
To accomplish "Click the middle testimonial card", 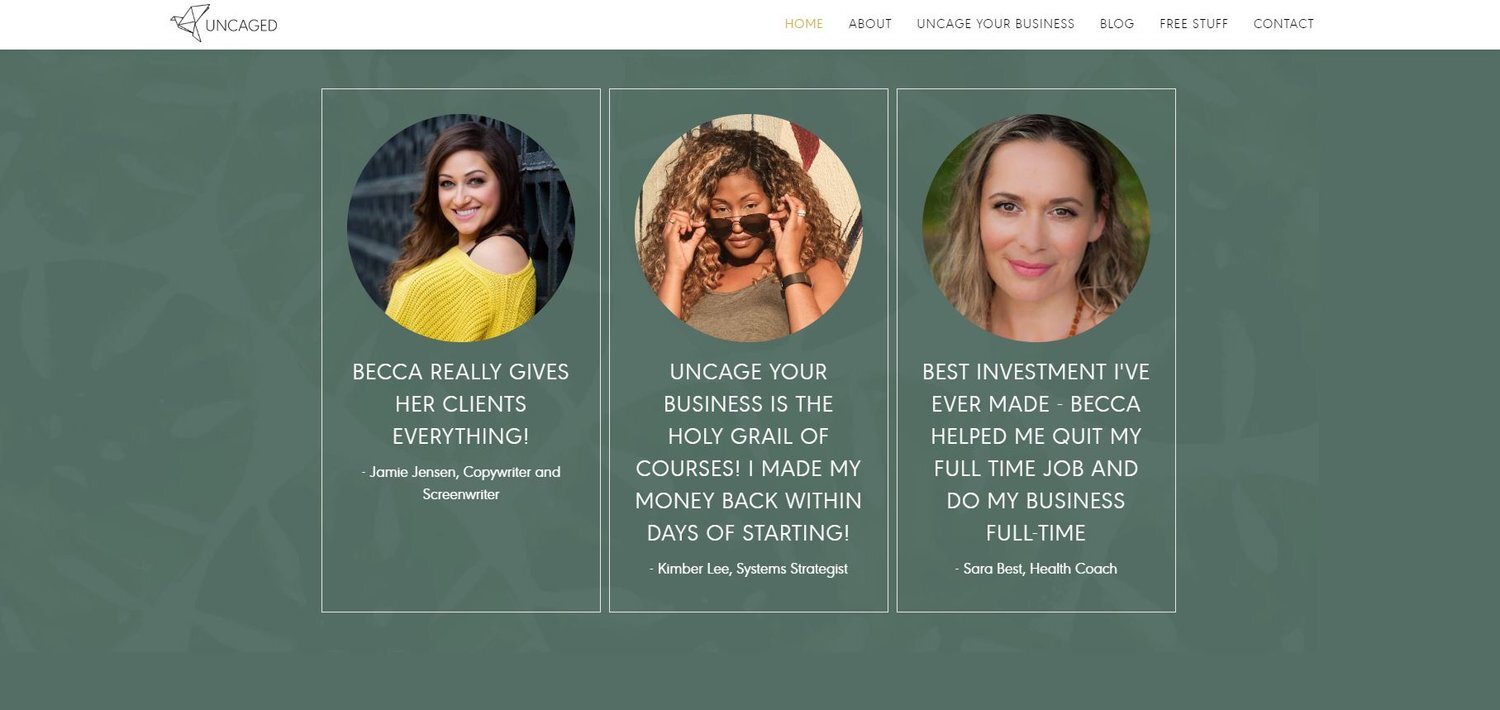I will coord(748,350).
